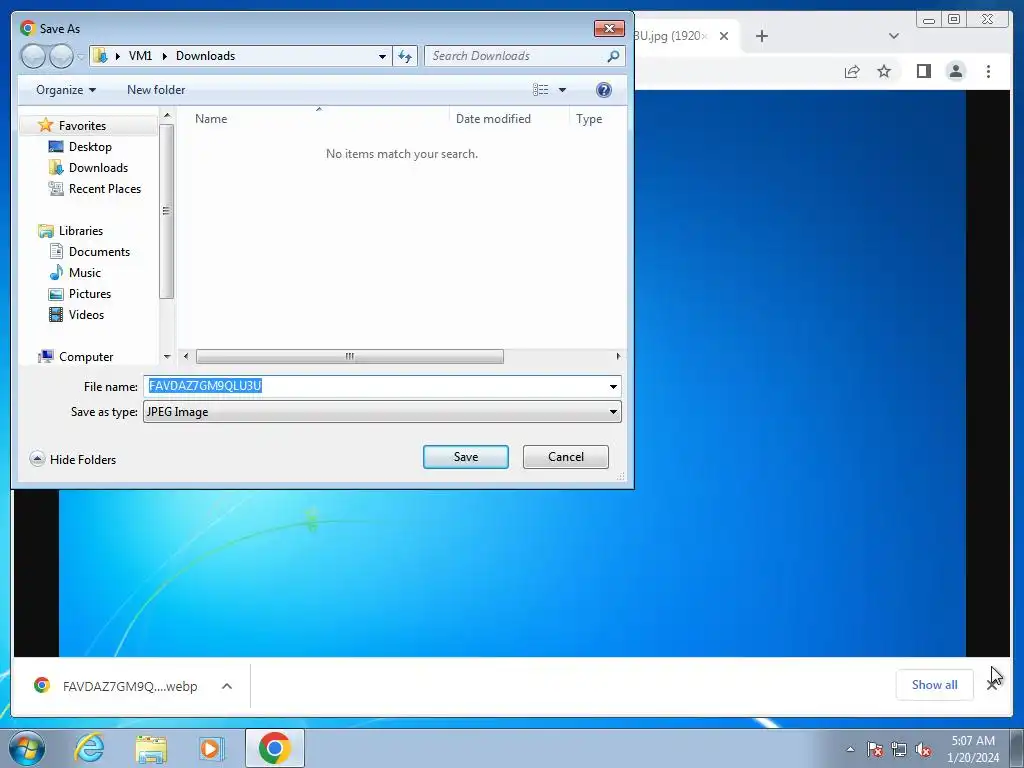The width and height of the screenshot is (1024, 768).
Task: Select Downloads under Favorites
Action: [98, 168]
